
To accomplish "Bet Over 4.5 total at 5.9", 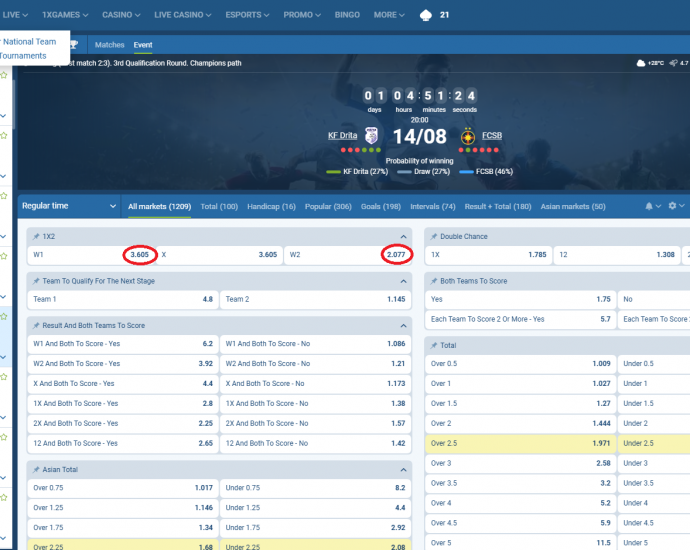I will point(521,523).
